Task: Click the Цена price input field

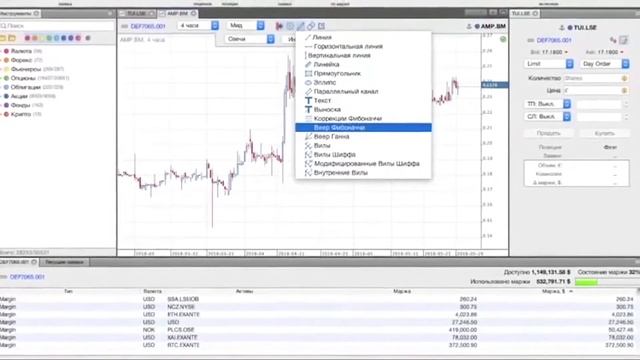Action: [x=596, y=90]
